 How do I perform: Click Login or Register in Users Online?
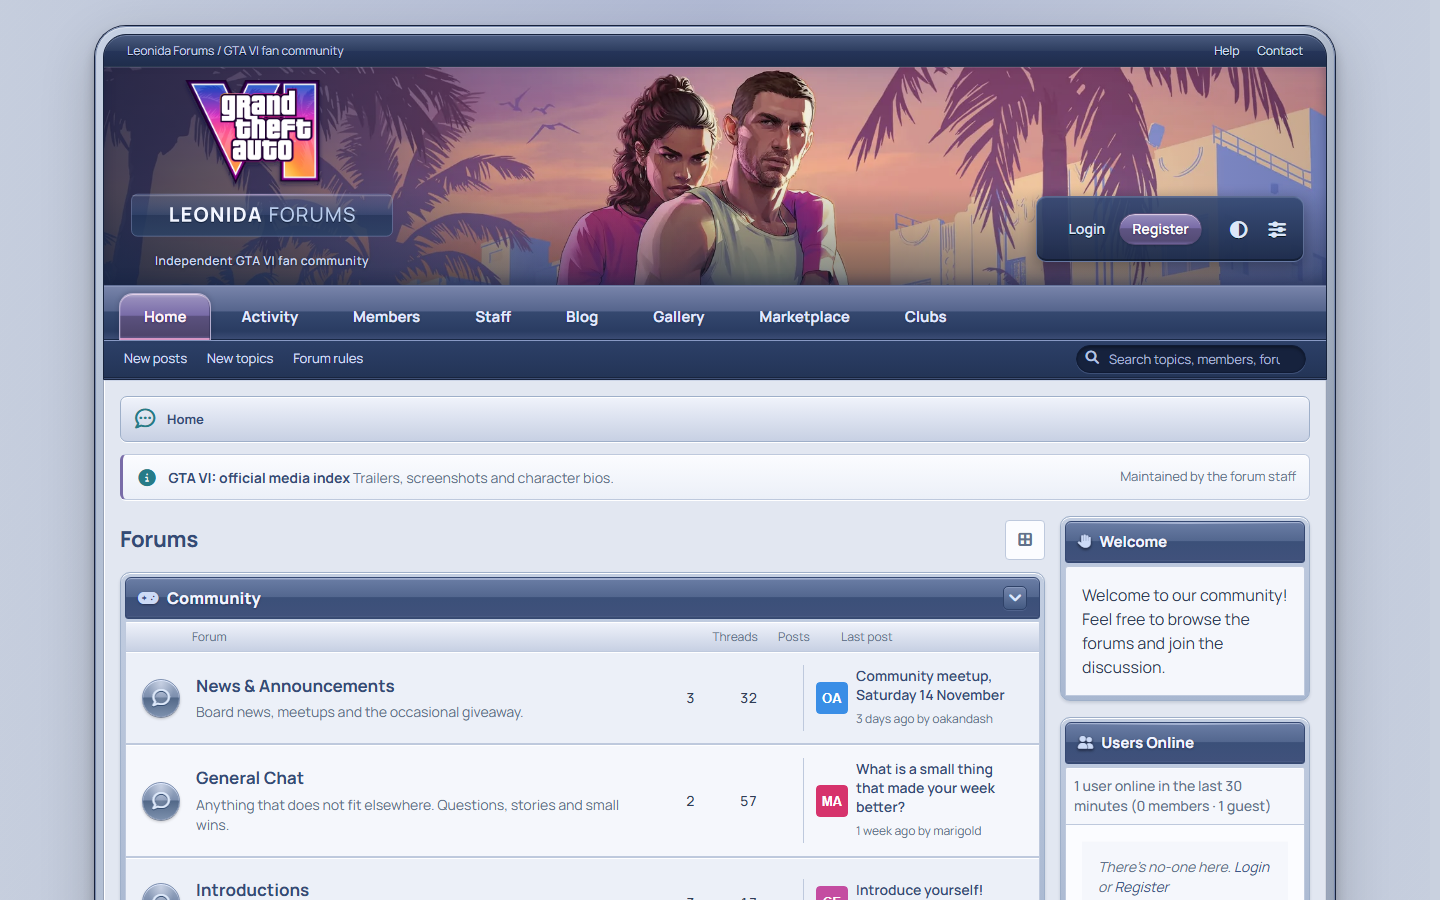coord(1184,877)
